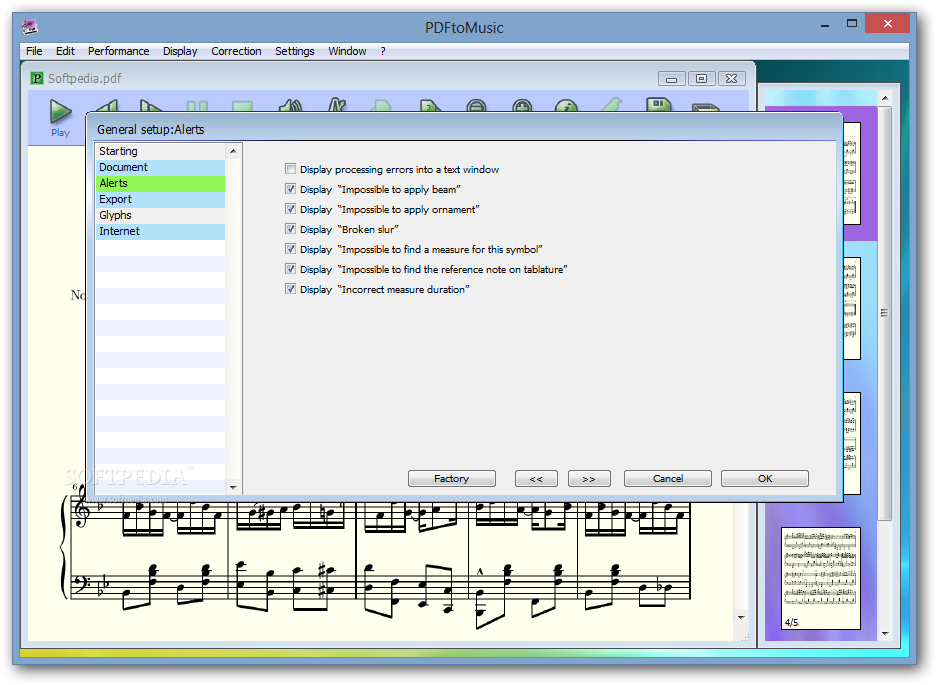Restore the Softpedia.pdf document window
The width and height of the screenshot is (937, 685).
pyautogui.click(x=702, y=78)
